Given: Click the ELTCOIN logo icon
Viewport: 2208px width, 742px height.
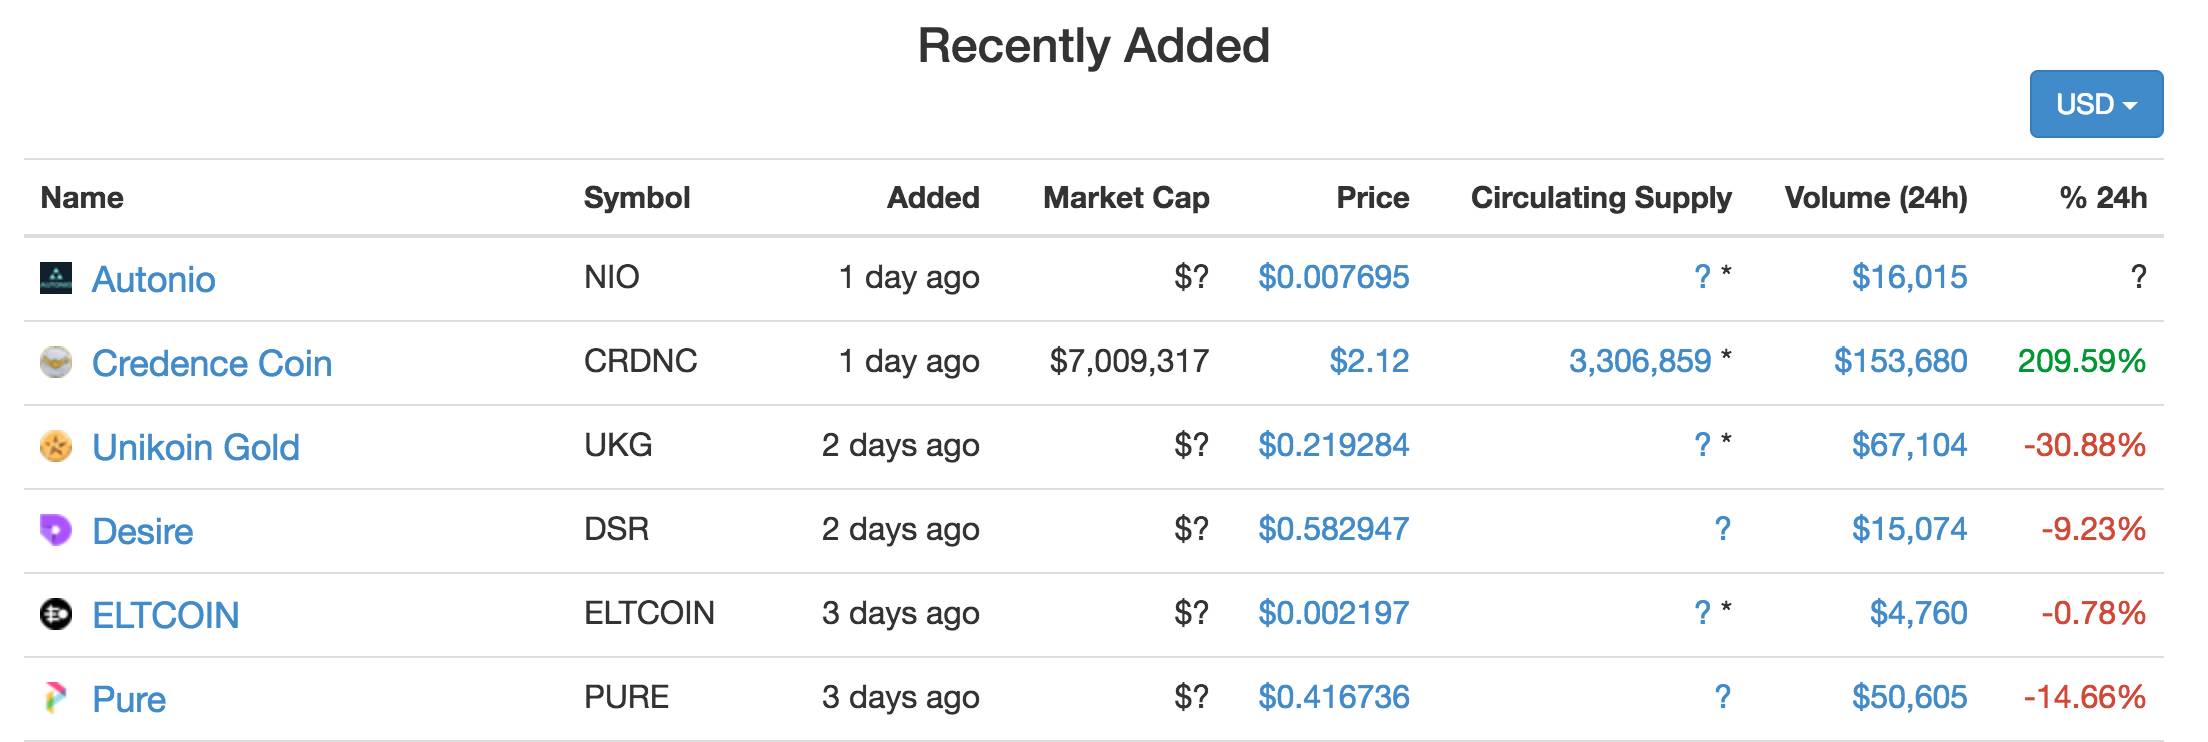Looking at the screenshot, I should click(56, 614).
